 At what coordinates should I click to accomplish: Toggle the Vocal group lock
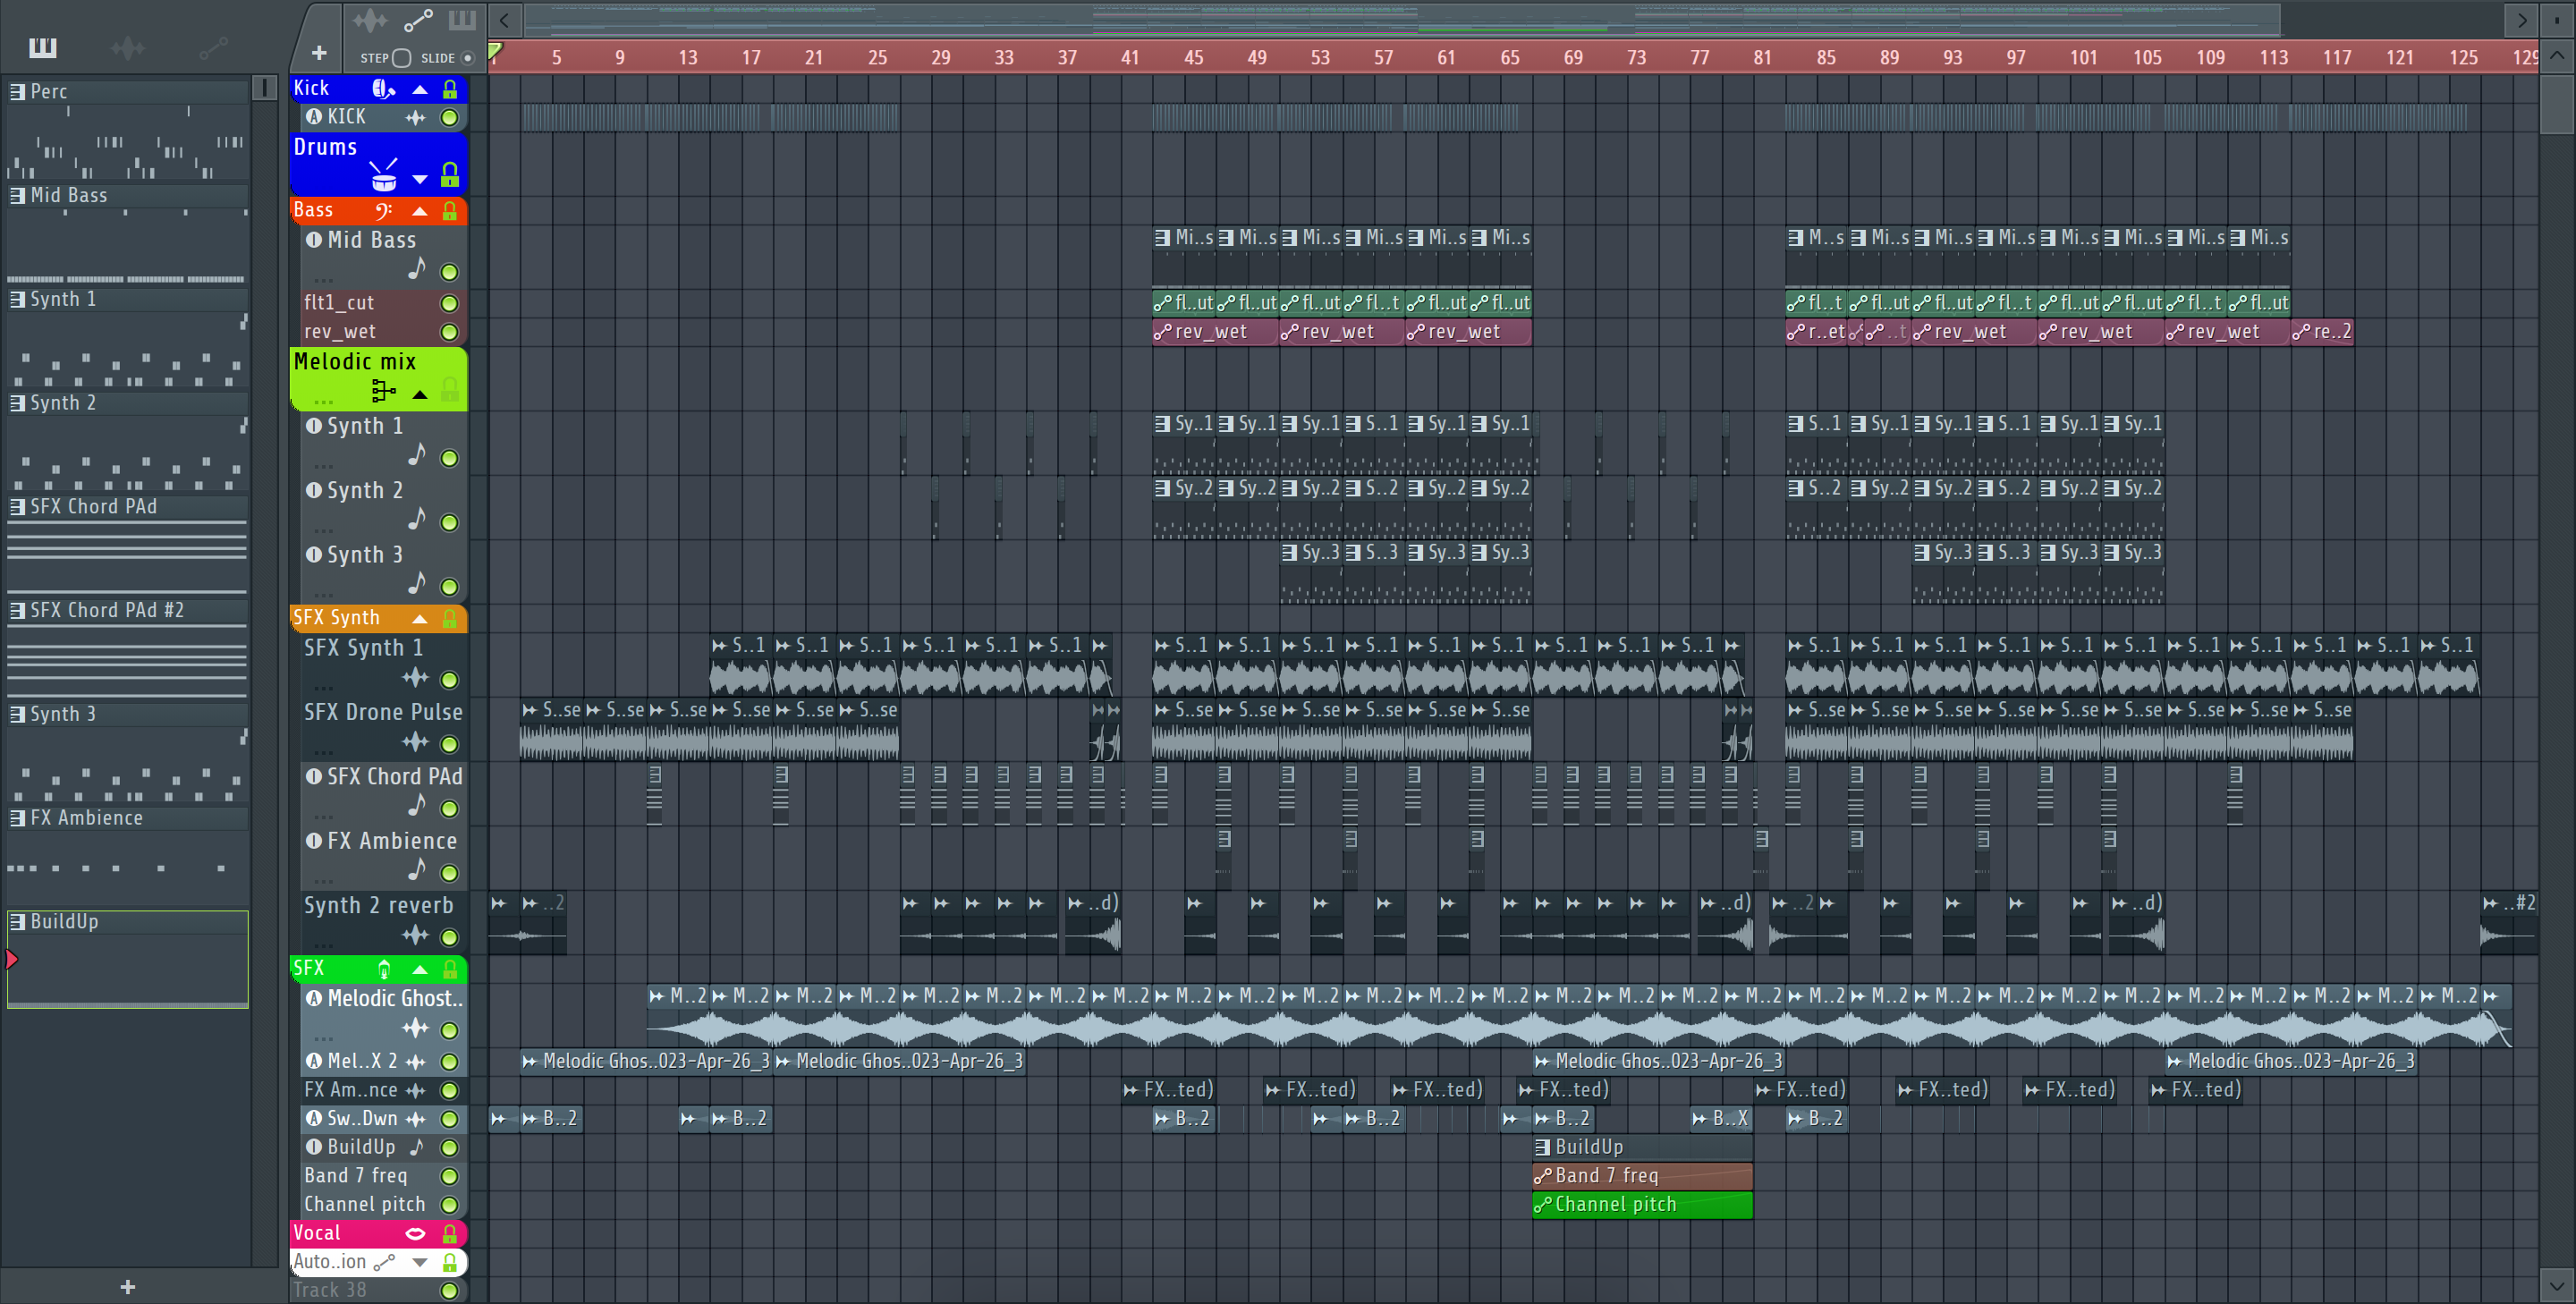(x=450, y=1234)
